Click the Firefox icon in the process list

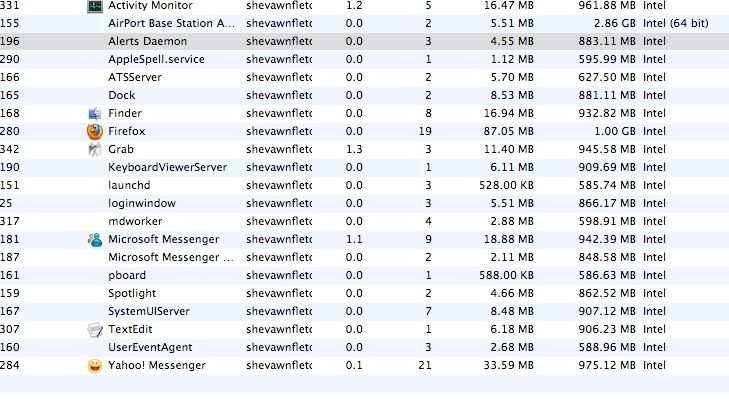pos(95,131)
